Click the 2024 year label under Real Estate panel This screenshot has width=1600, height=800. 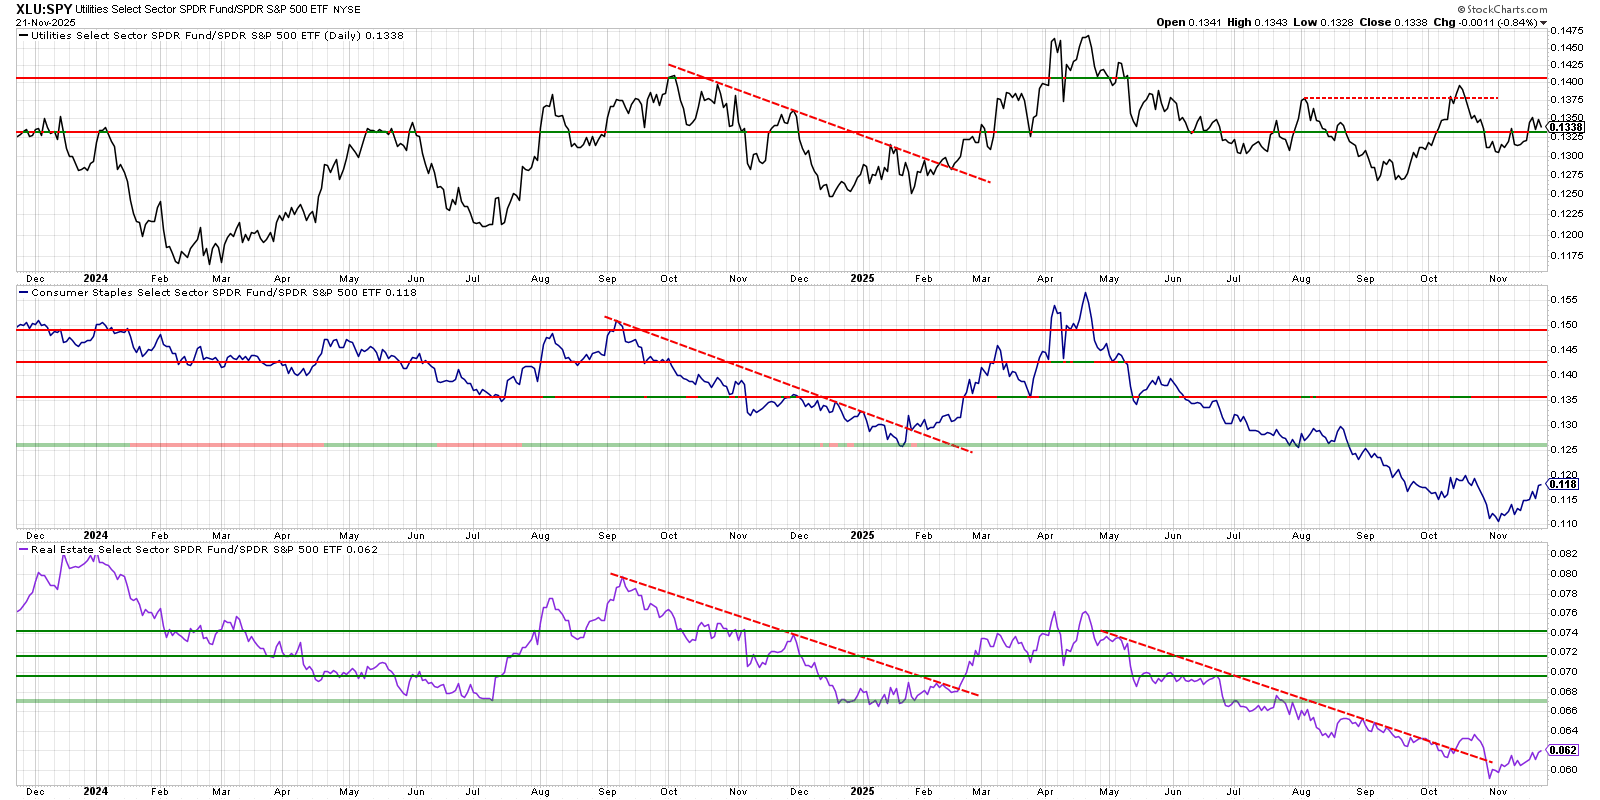tap(96, 791)
